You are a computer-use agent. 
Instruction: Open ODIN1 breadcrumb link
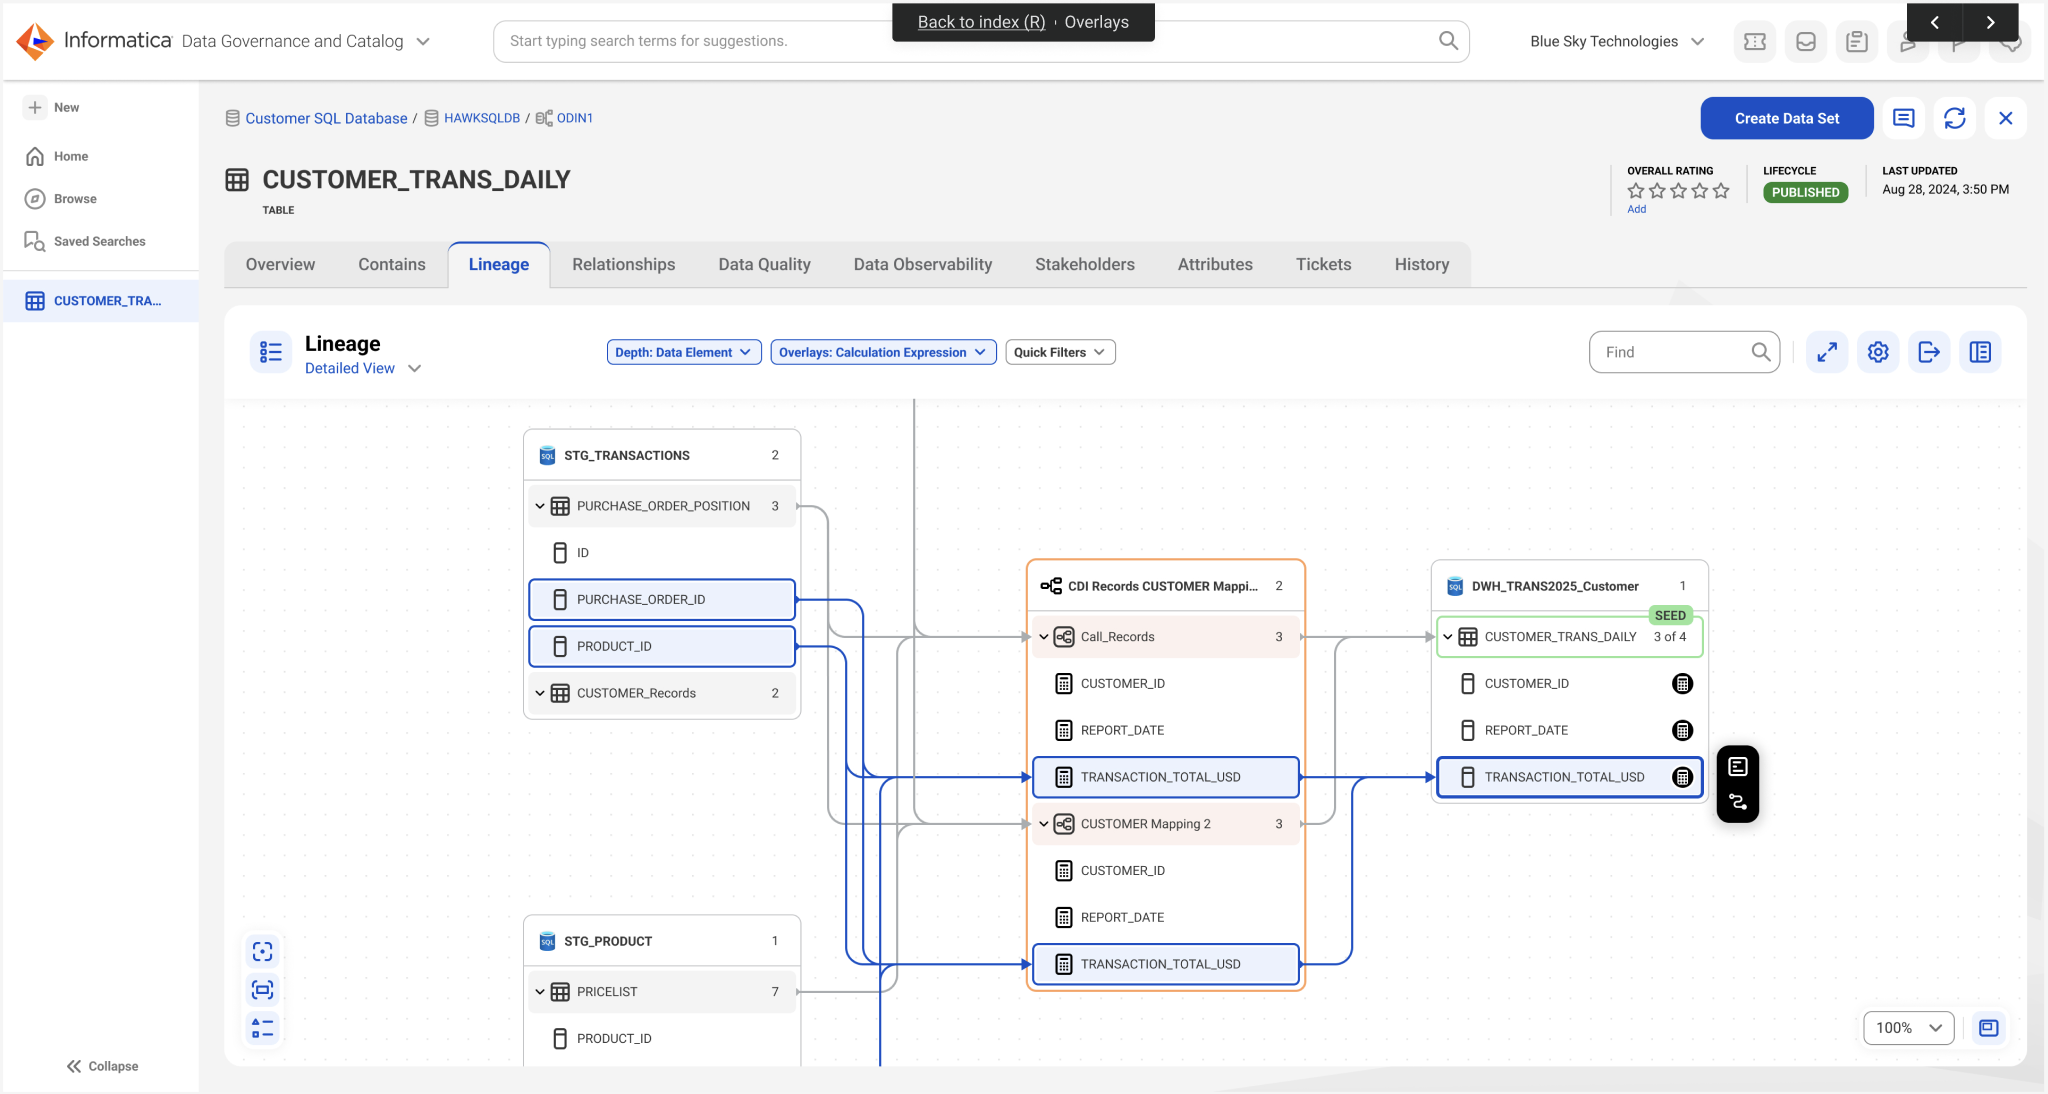[575, 118]
